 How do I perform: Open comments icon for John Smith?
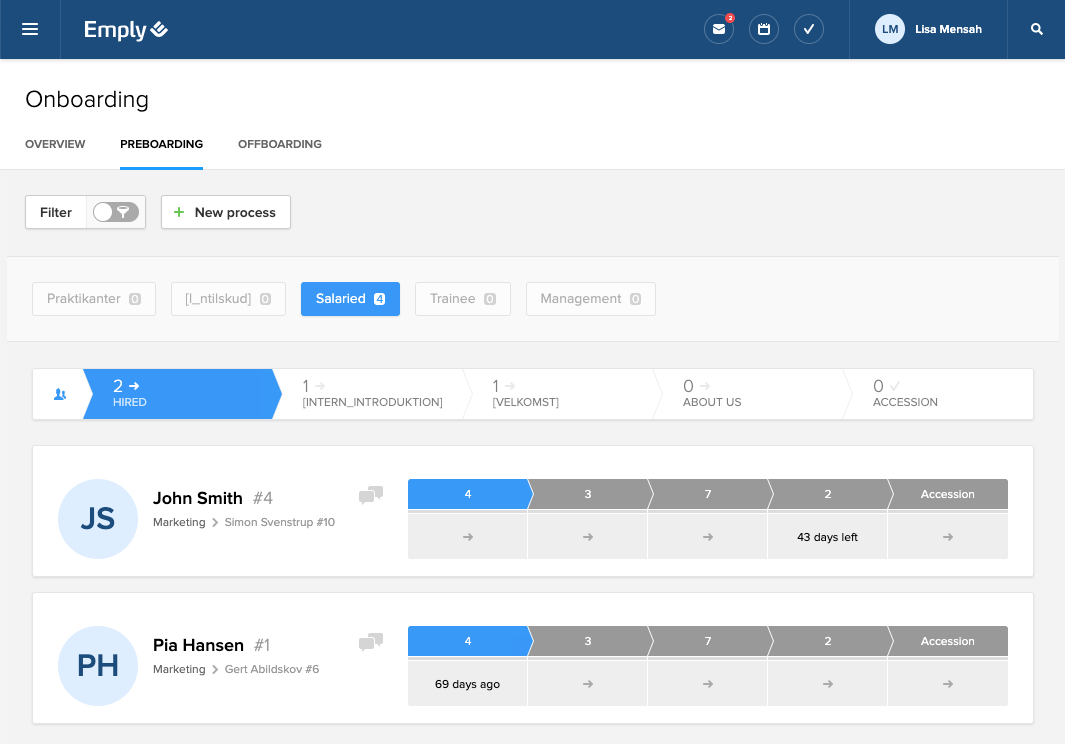point(371,495)
